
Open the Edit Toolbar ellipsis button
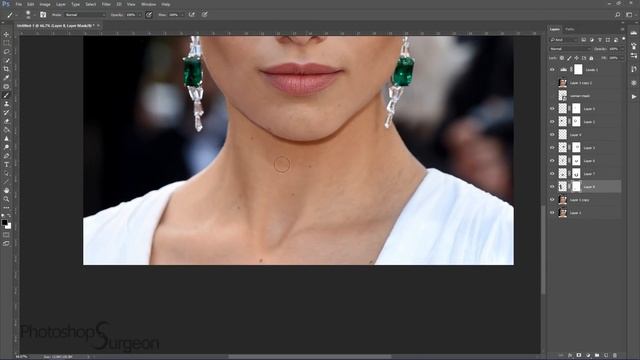[6, 207]
